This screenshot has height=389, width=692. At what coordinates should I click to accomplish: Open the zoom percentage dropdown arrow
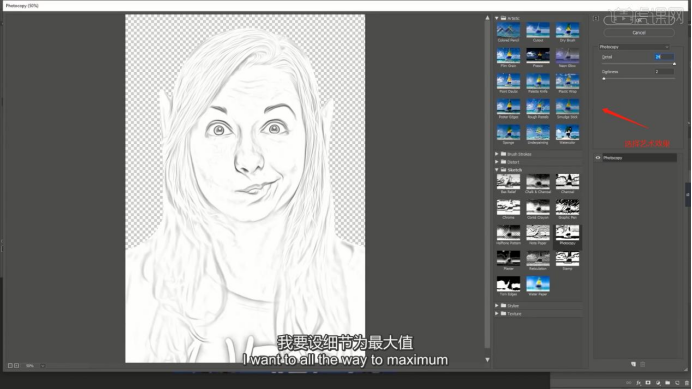point(42,366)
